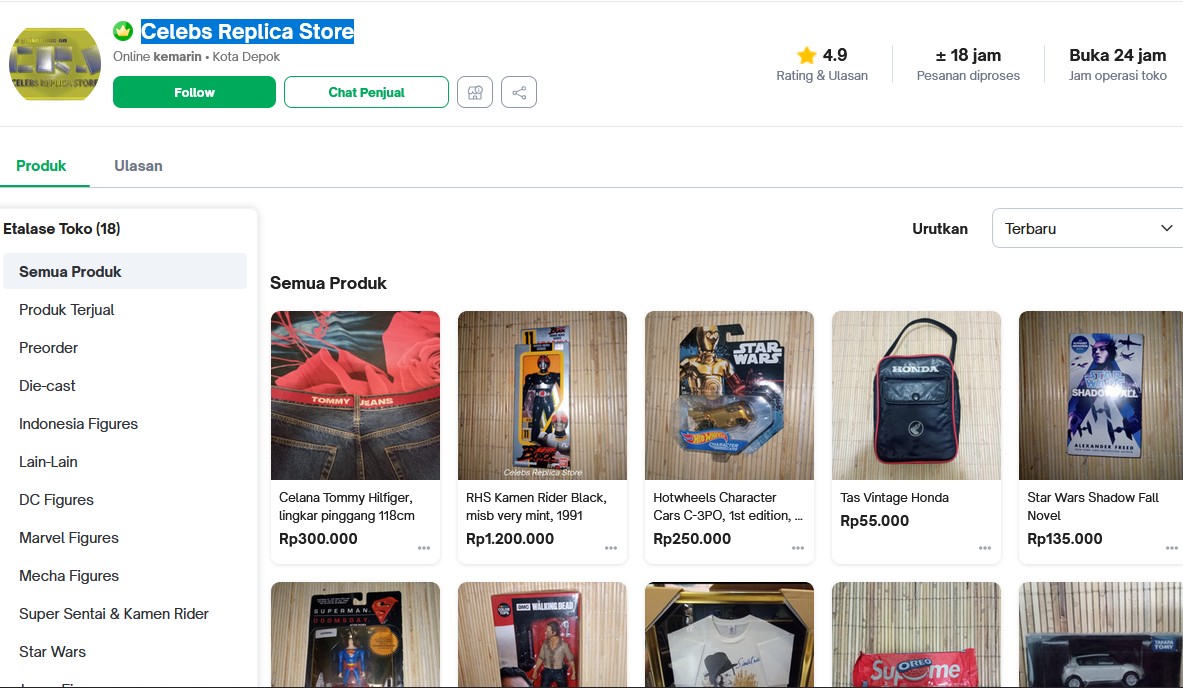
Task: Open more options for Celana Tommy Hilfiger
Action: [424, 548]
